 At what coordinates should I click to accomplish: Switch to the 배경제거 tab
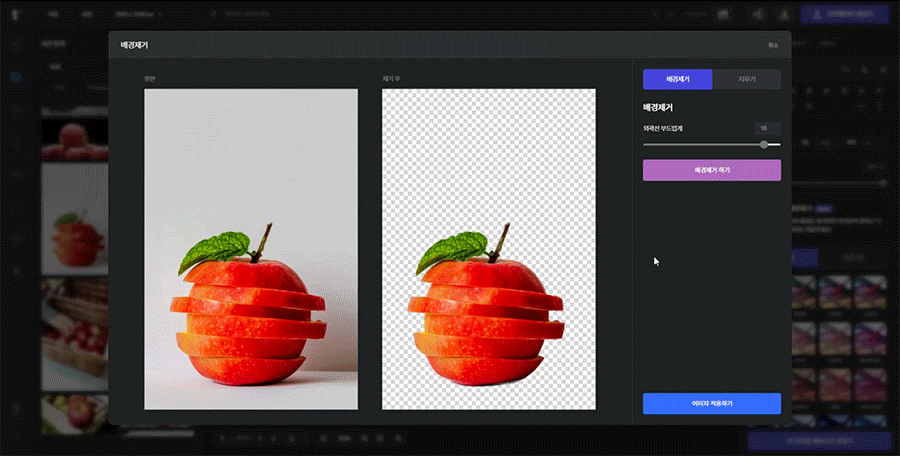[x=677, y=79]
